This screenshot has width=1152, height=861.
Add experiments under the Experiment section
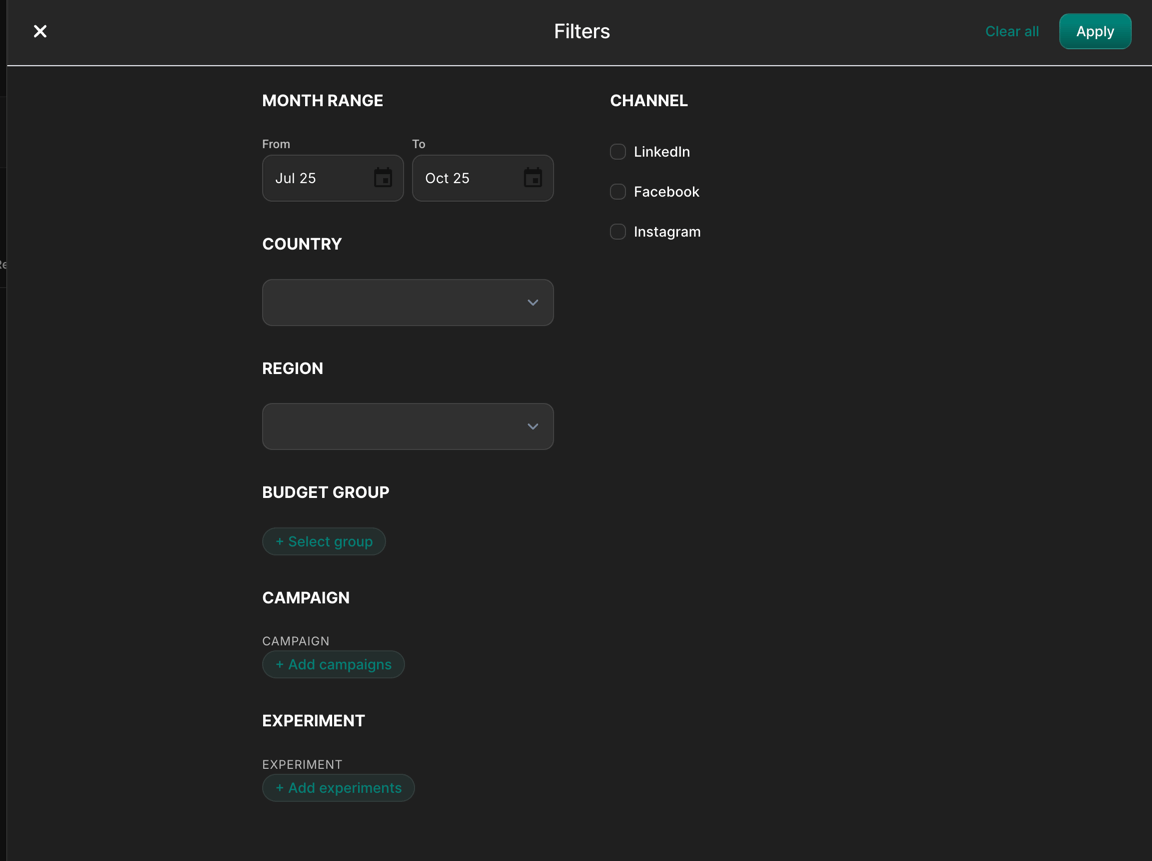point(338,787)
